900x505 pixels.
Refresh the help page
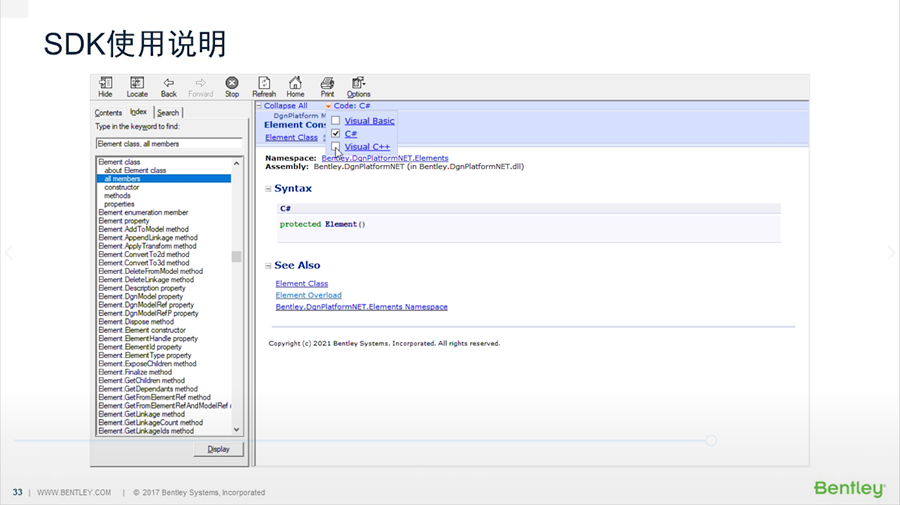(264, 83)
